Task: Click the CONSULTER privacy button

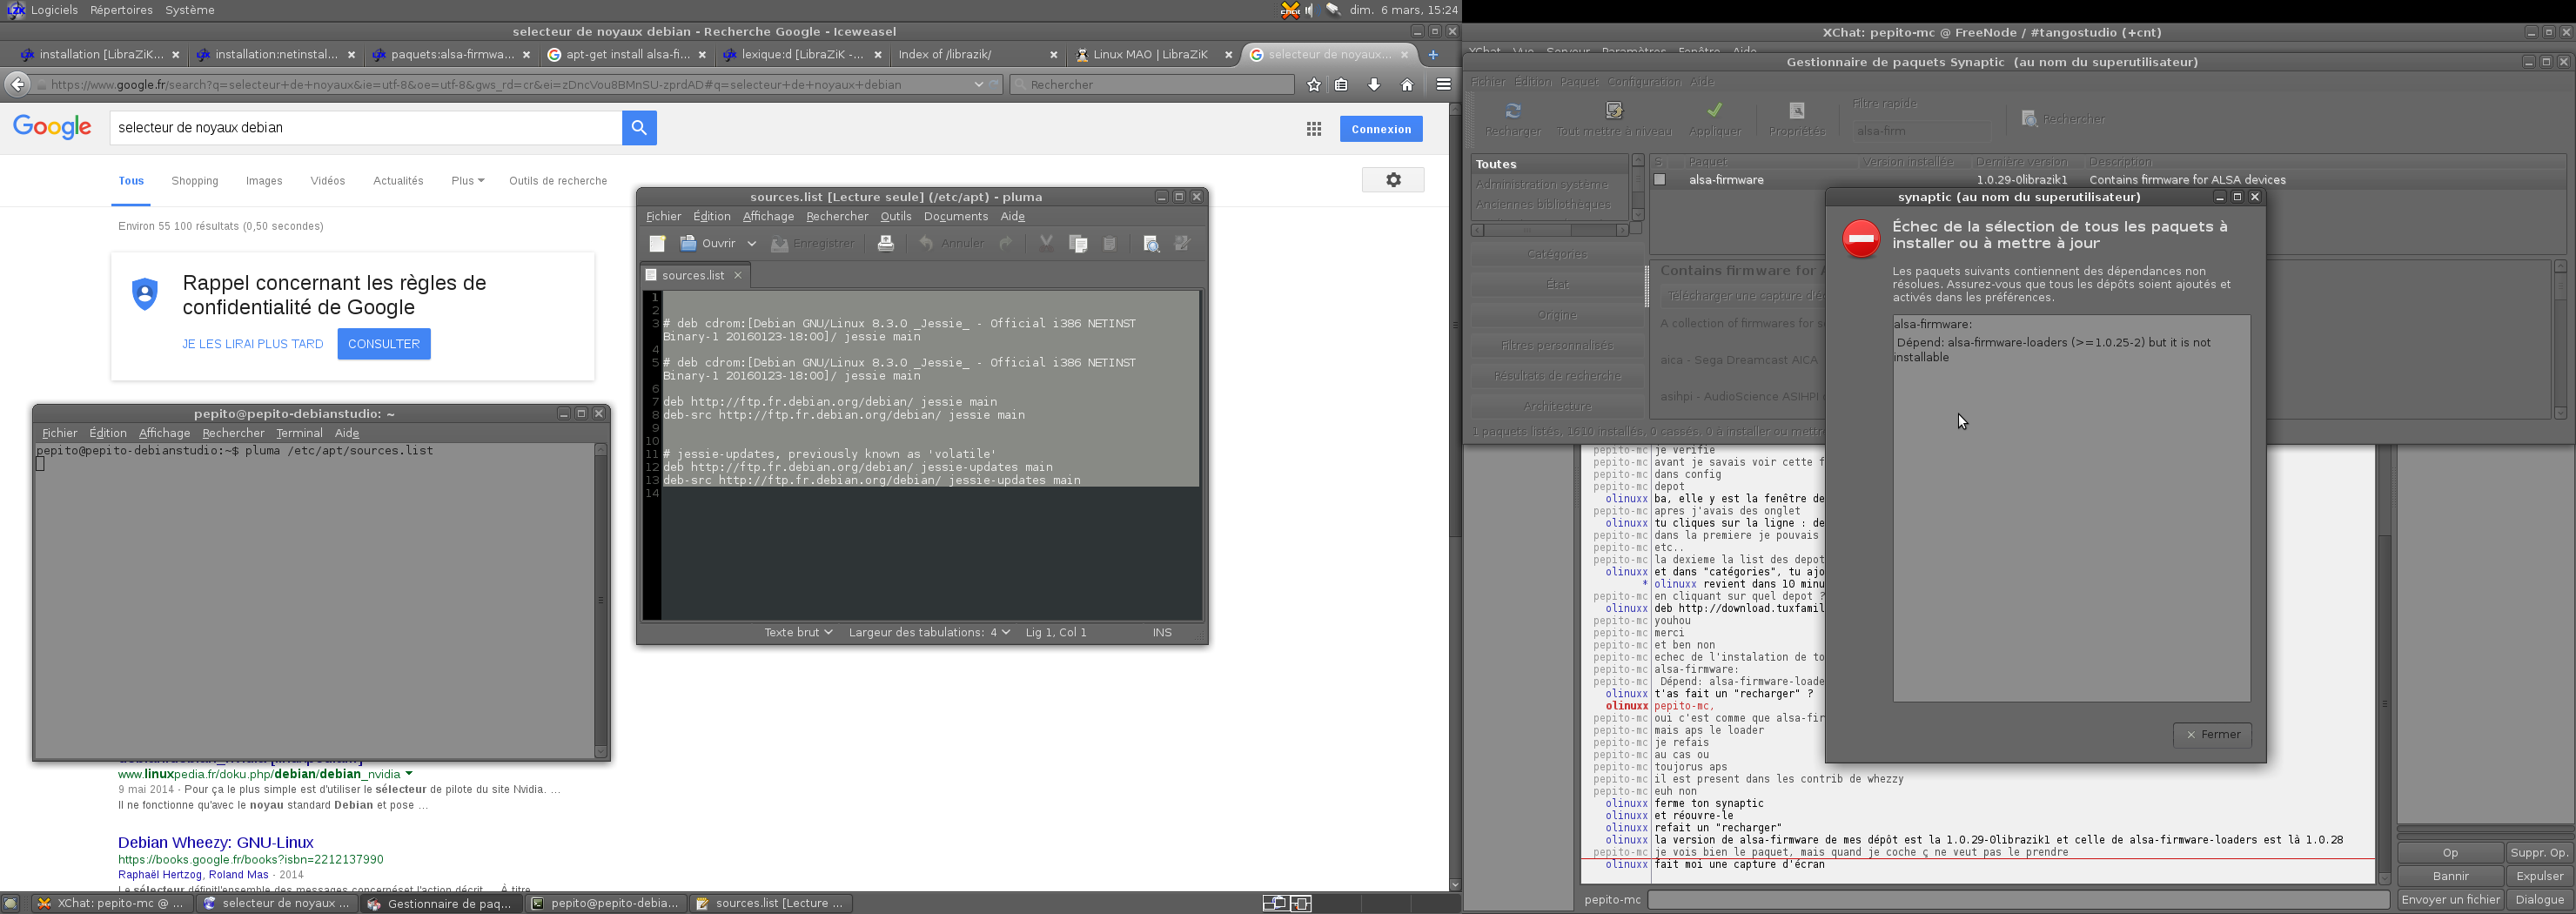Action: click(384, 344)
